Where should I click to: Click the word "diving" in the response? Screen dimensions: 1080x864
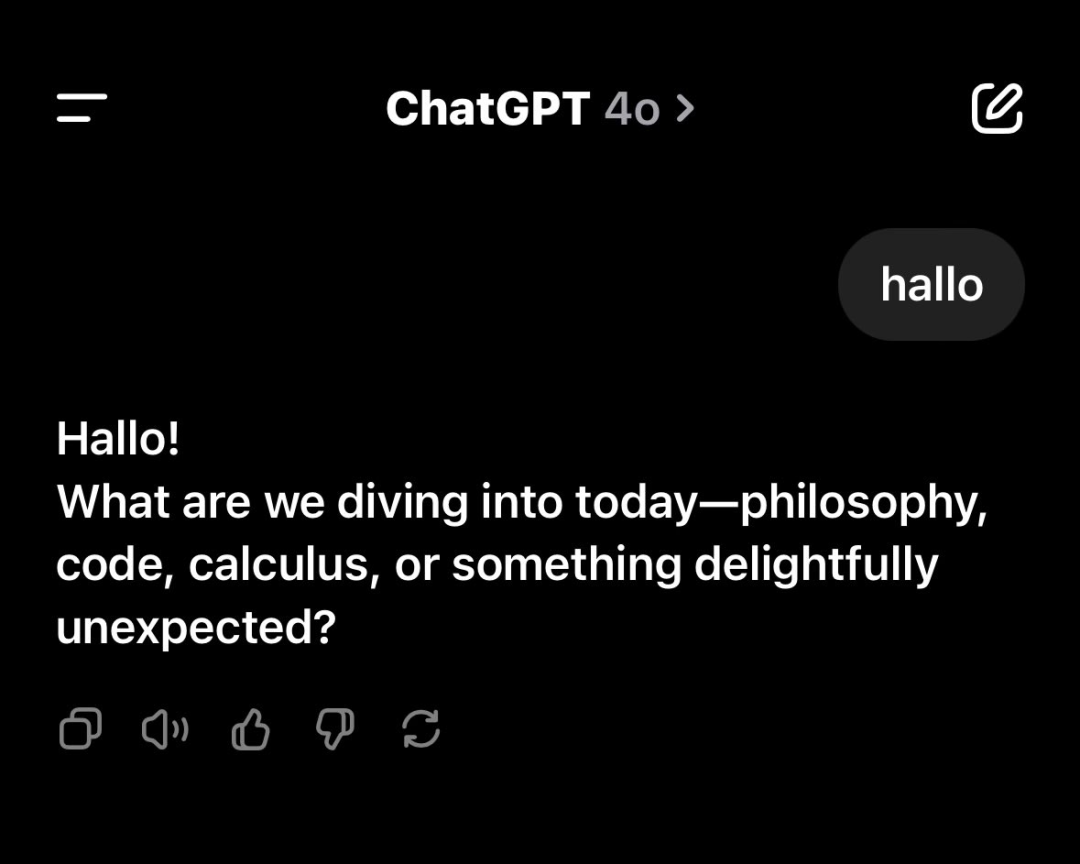pyautogui.click(x=402, y=502)
